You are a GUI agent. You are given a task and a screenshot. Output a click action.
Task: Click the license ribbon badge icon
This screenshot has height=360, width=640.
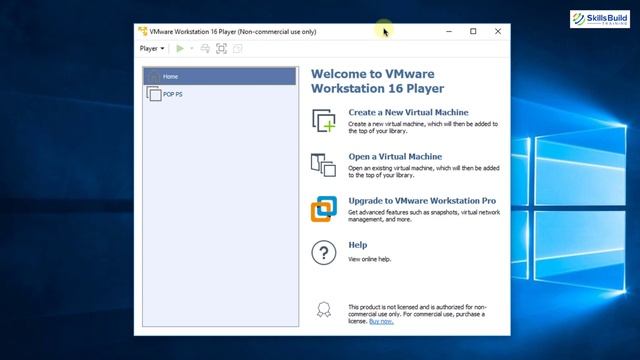[324, 309]
